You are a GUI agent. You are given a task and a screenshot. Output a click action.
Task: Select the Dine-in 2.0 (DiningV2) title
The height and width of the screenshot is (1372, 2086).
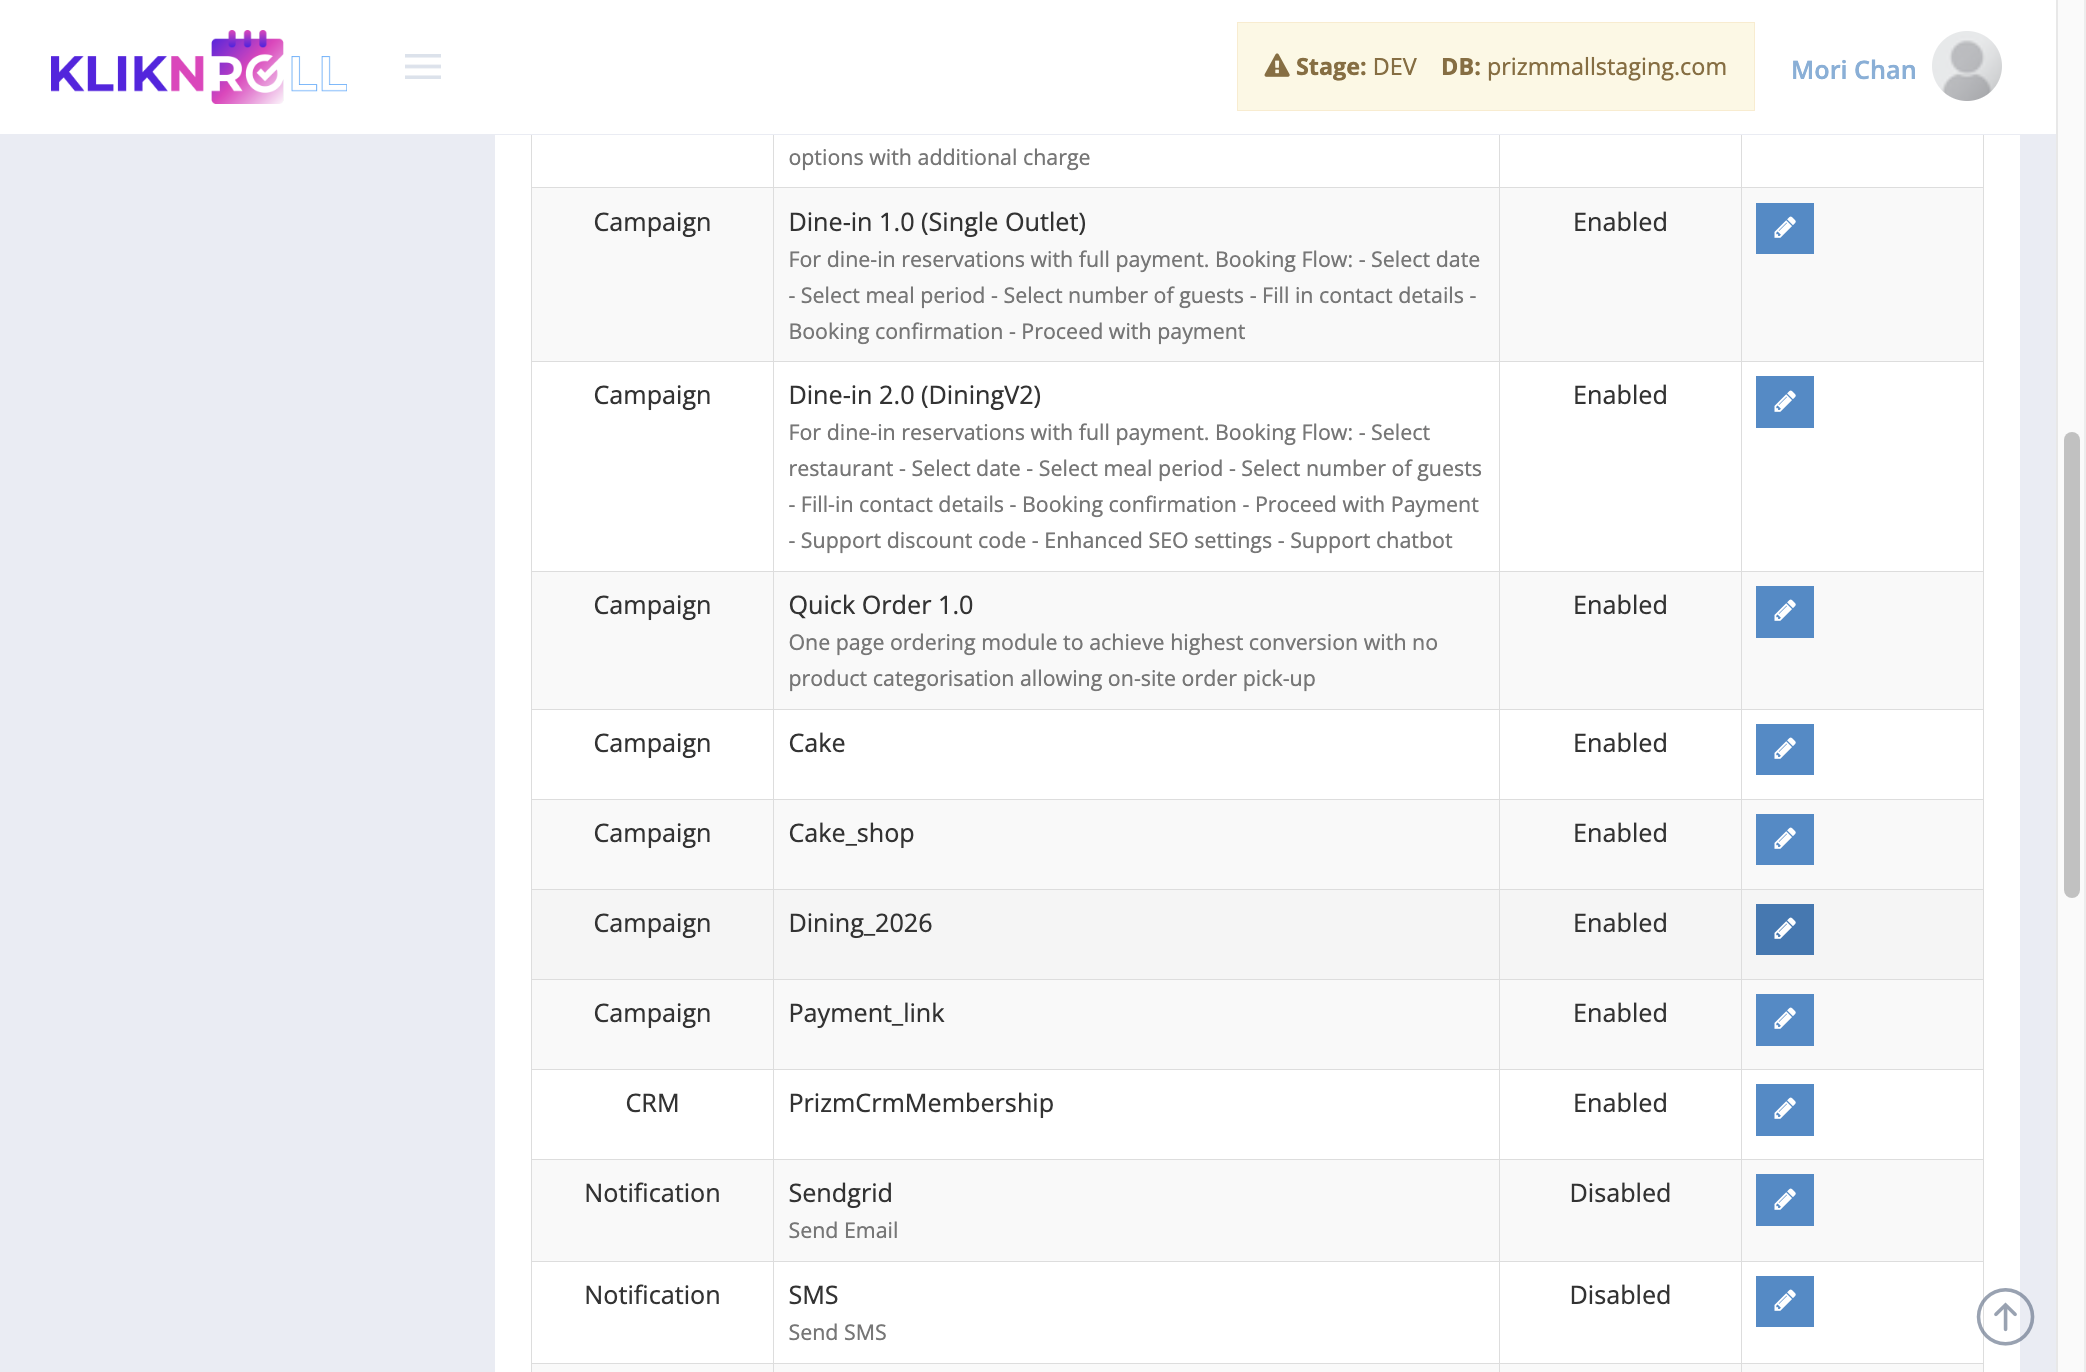(x=914, y=395)
